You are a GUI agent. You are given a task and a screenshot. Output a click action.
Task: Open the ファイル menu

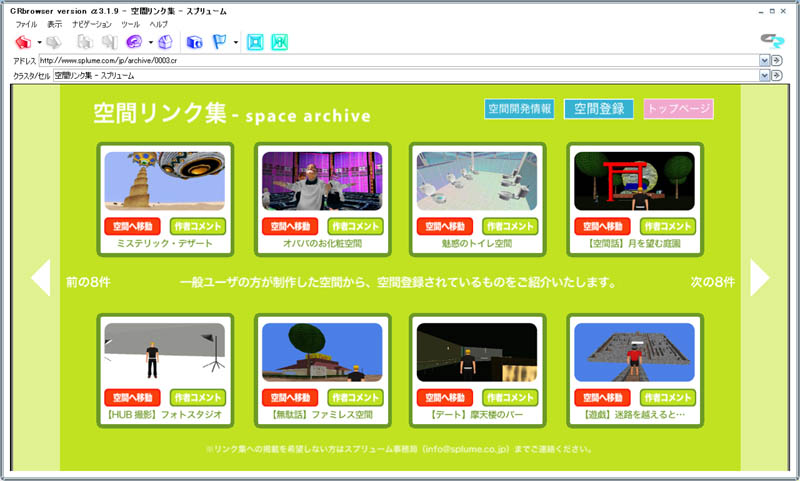[x=26, y=24]
